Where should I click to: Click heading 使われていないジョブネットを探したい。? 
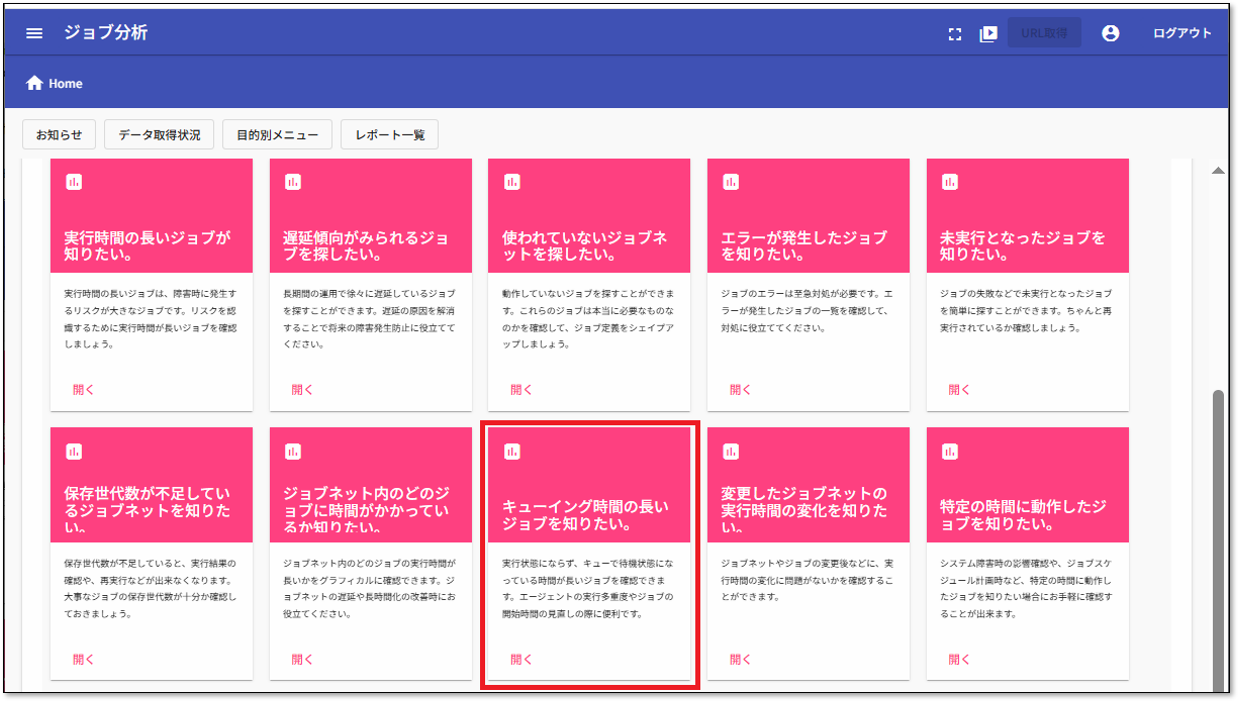pyautogui.click(x=585, y=246)
